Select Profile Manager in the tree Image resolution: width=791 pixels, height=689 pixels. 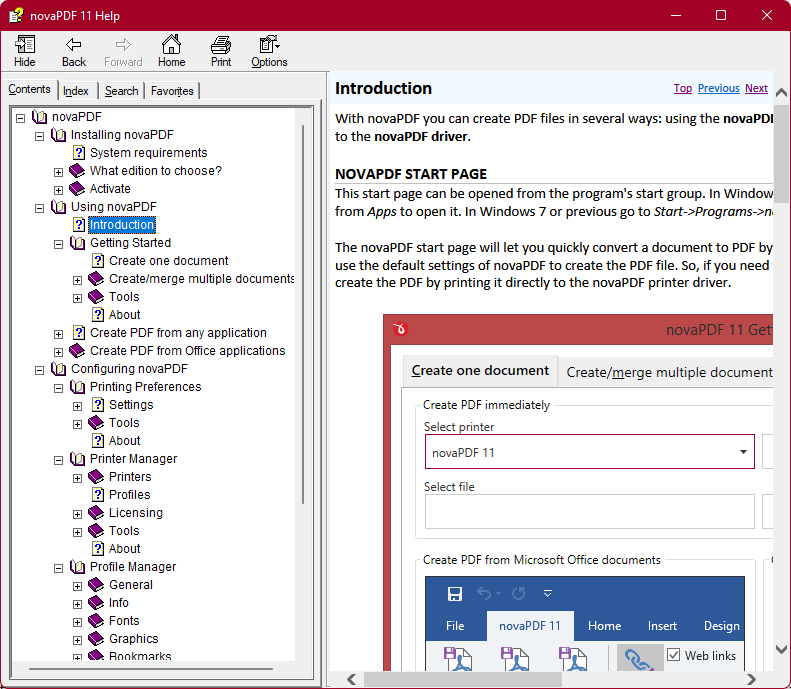coord(133,567)
